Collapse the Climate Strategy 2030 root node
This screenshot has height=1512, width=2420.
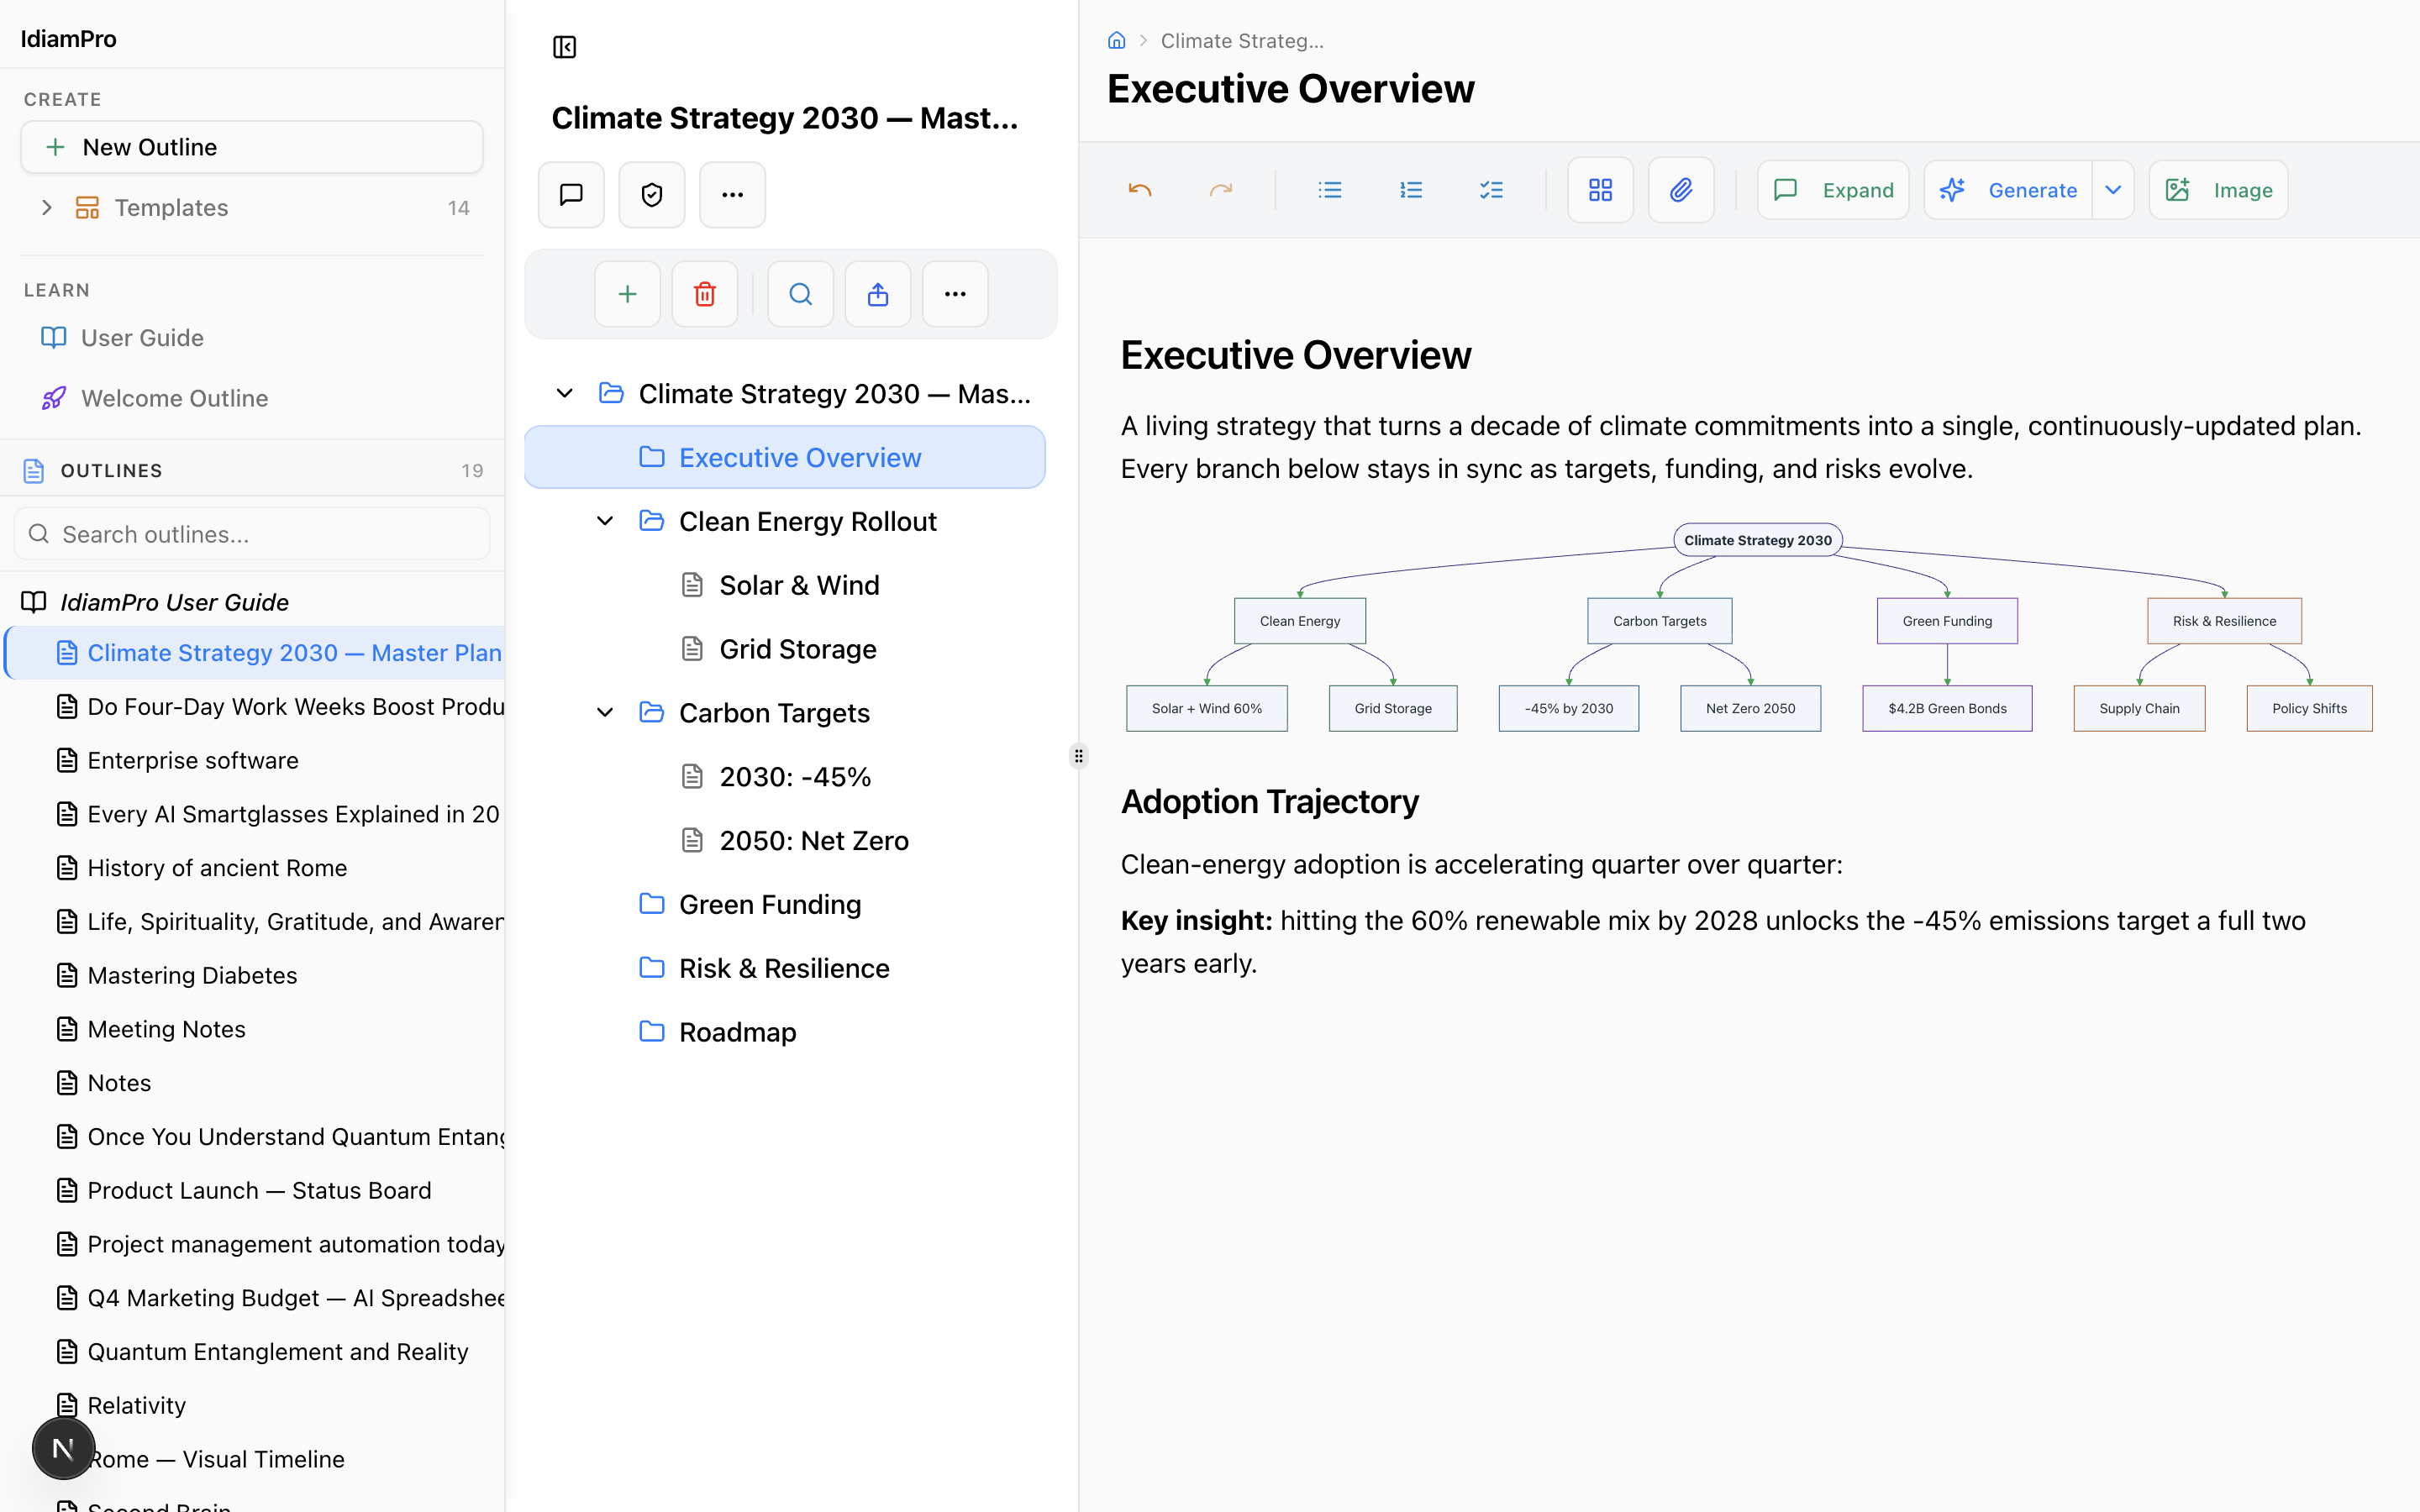(564, 393)
